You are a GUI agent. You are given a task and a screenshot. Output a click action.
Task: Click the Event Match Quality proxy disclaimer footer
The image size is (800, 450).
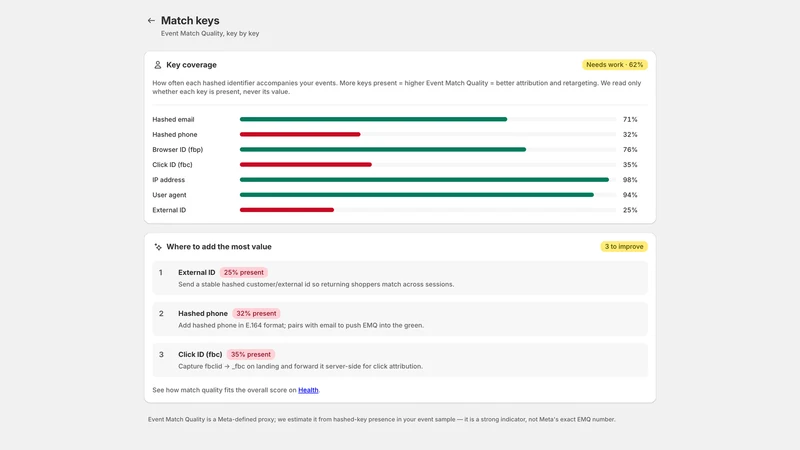382,419
